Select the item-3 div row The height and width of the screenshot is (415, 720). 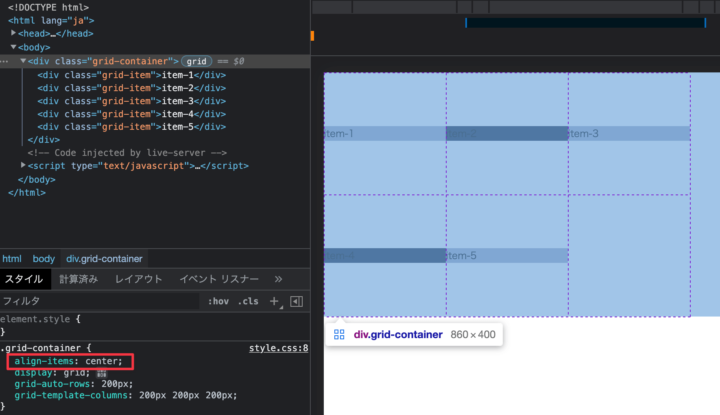pyautogui.click(x=131, y=101)
